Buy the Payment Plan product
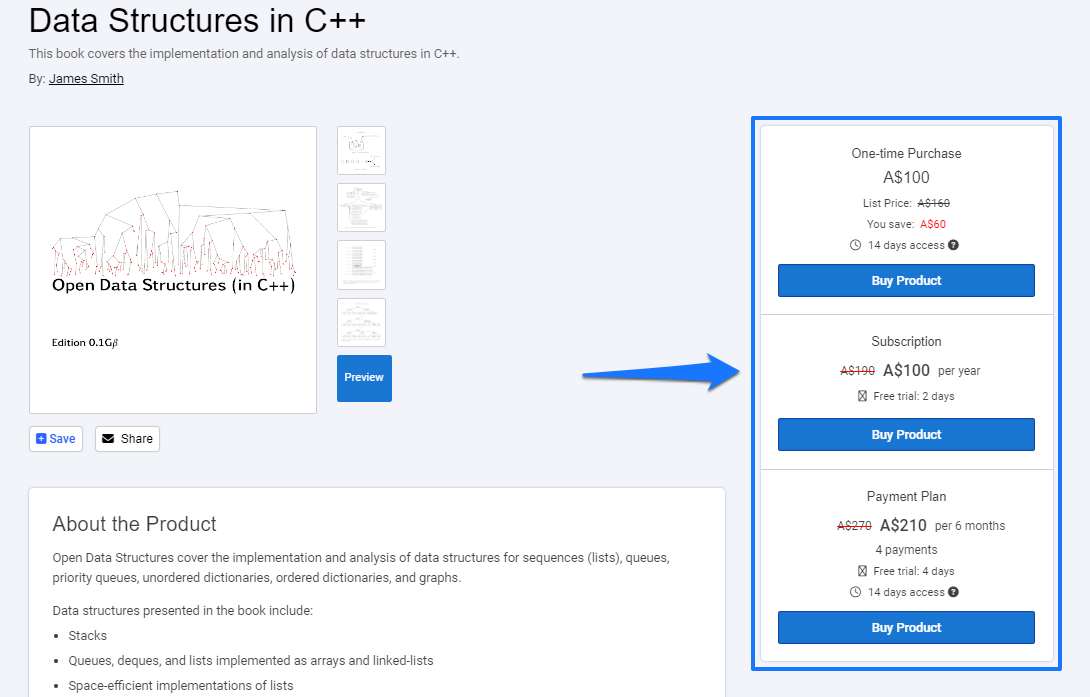The width and height of the screenshot is (1090, 697). pos(906,628)
